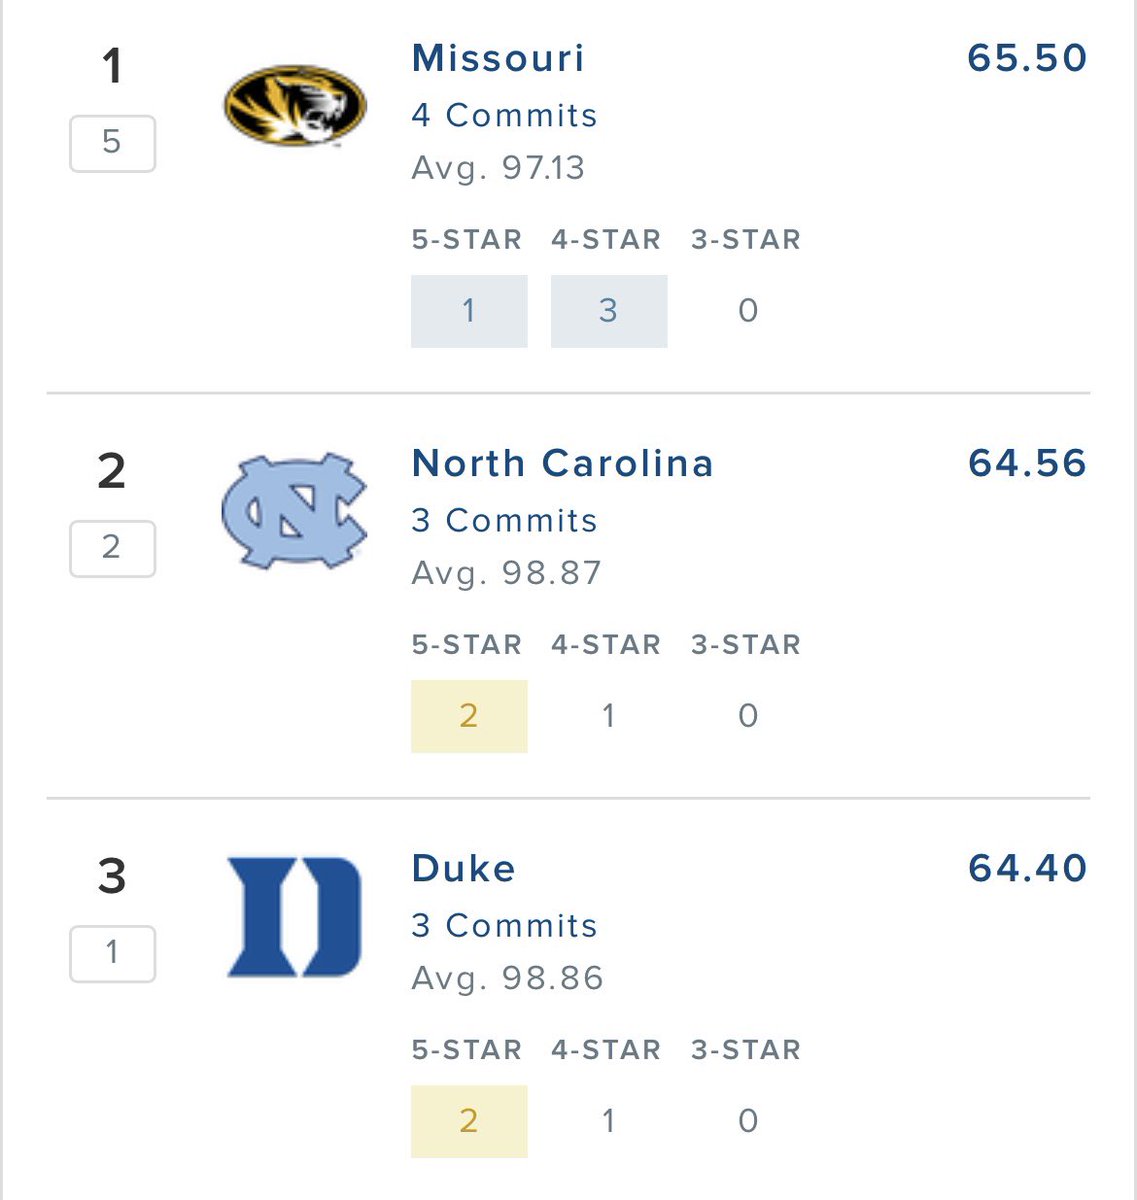Screen dimensions: 1137x1200
Task: Select Duke's highlighted 5-star count box
Action: 469,1121
